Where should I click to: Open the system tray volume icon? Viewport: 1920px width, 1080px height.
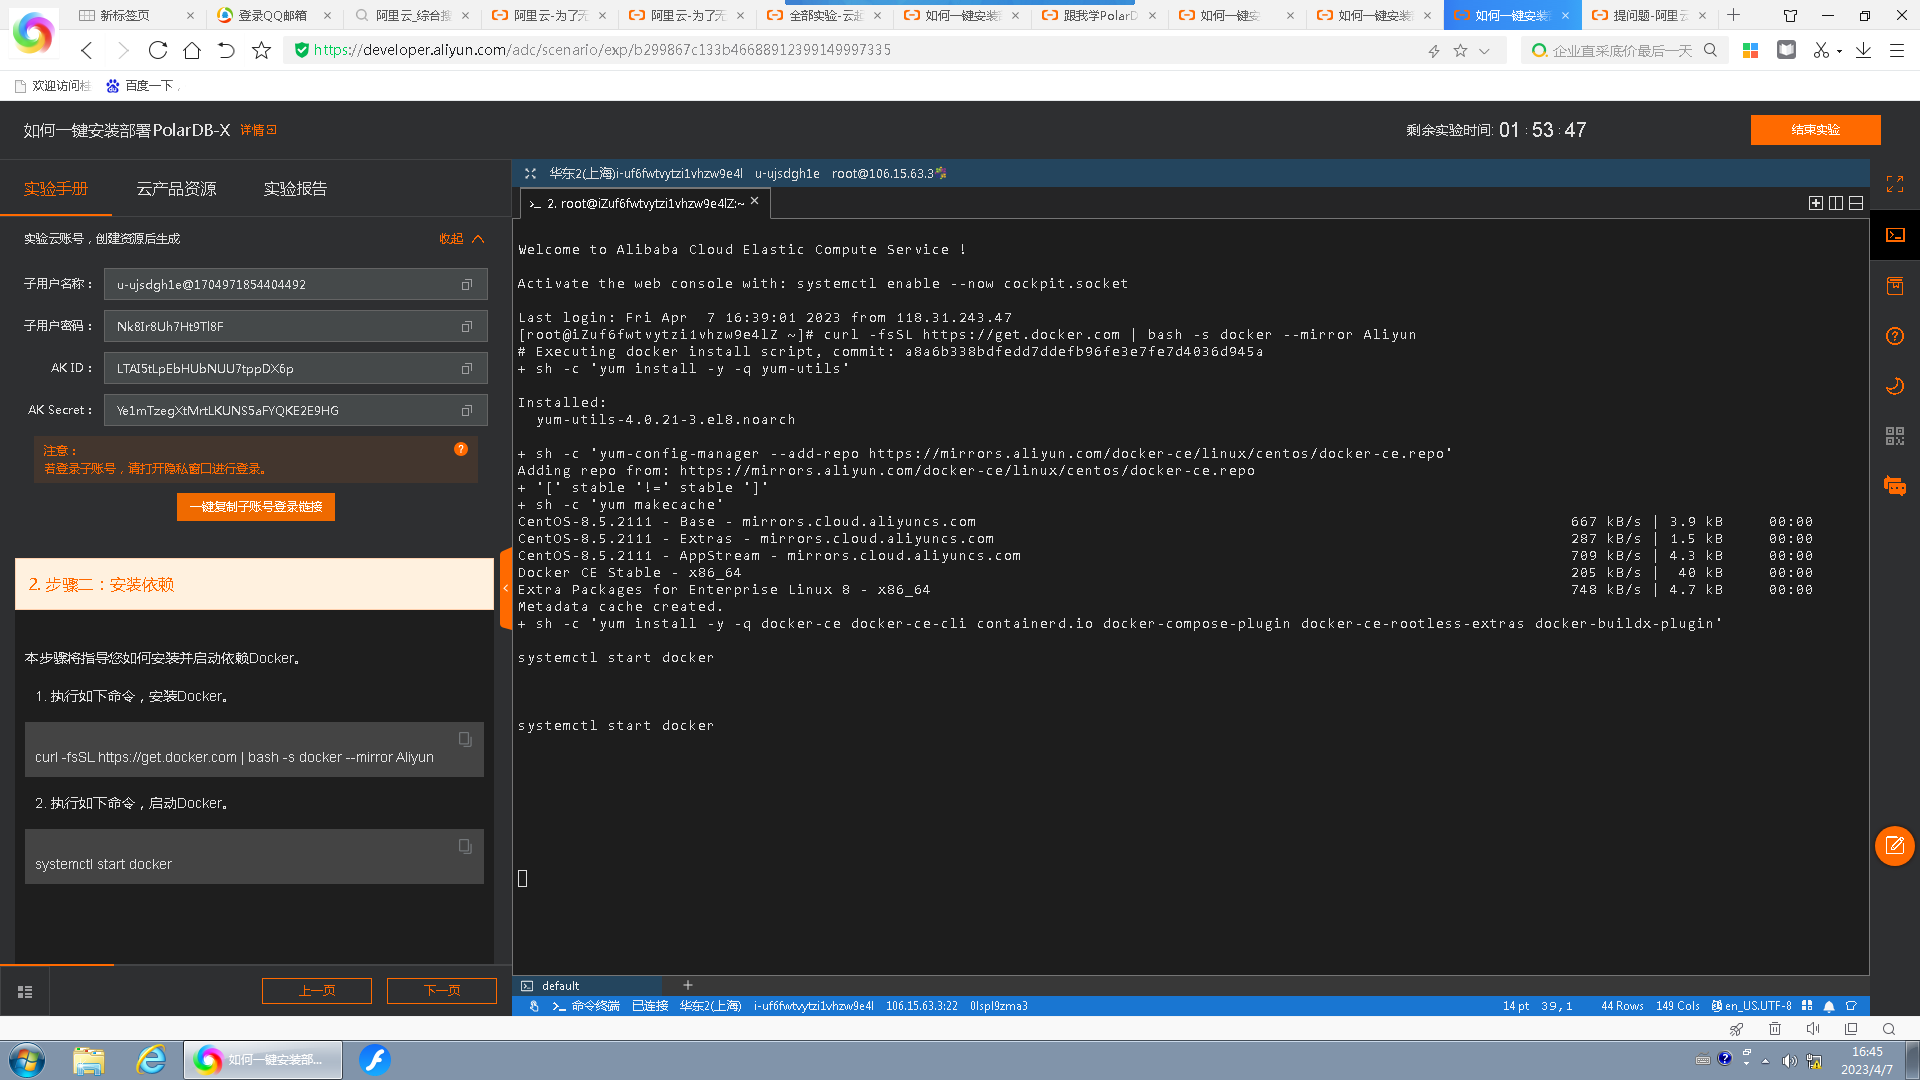pyautogui.click(x=1789, y=1060)
